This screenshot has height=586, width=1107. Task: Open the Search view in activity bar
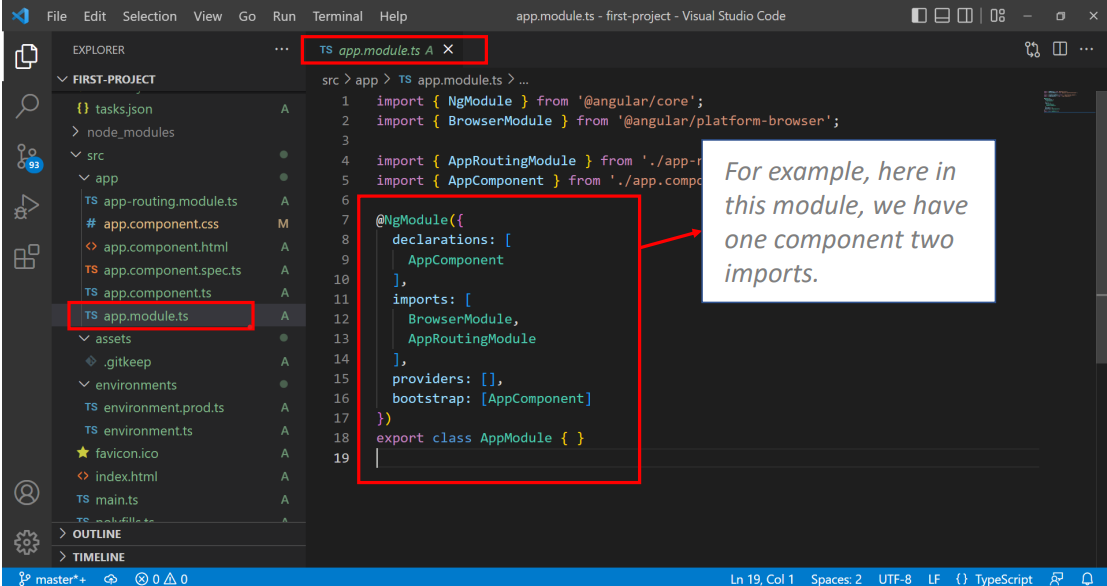pos(27,106)
